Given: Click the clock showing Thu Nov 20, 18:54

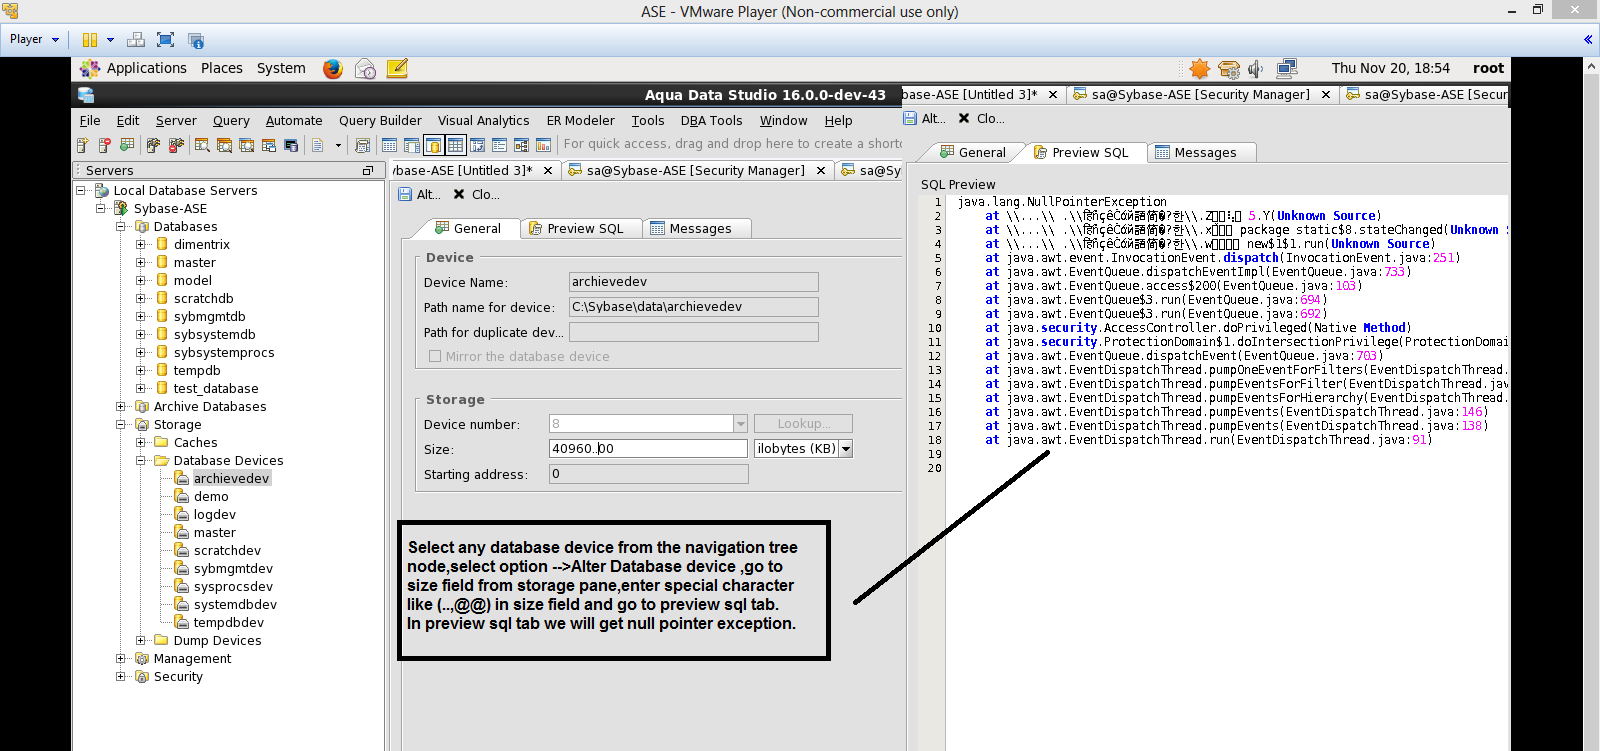Looking at the screenshot, I should (1390, 68).
